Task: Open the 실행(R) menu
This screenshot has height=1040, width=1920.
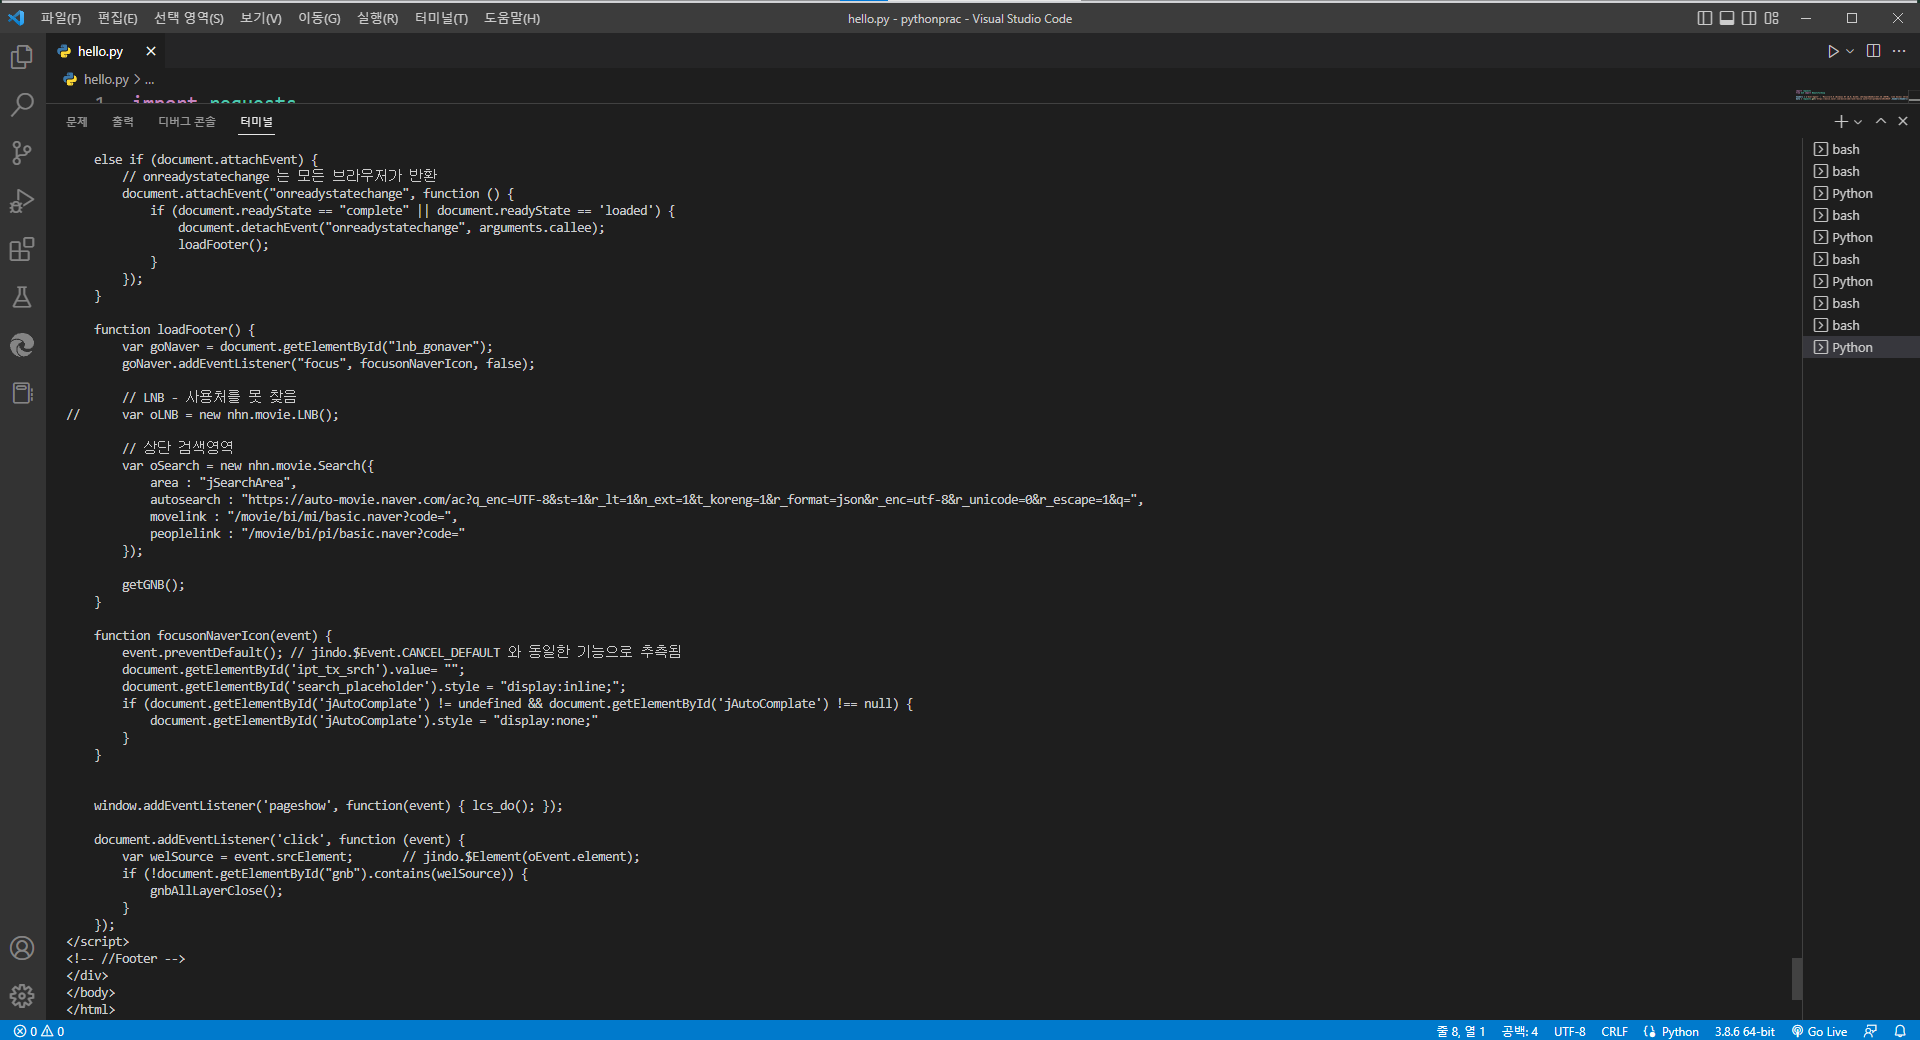Action: pyautogui.click(x=377, y=18)
